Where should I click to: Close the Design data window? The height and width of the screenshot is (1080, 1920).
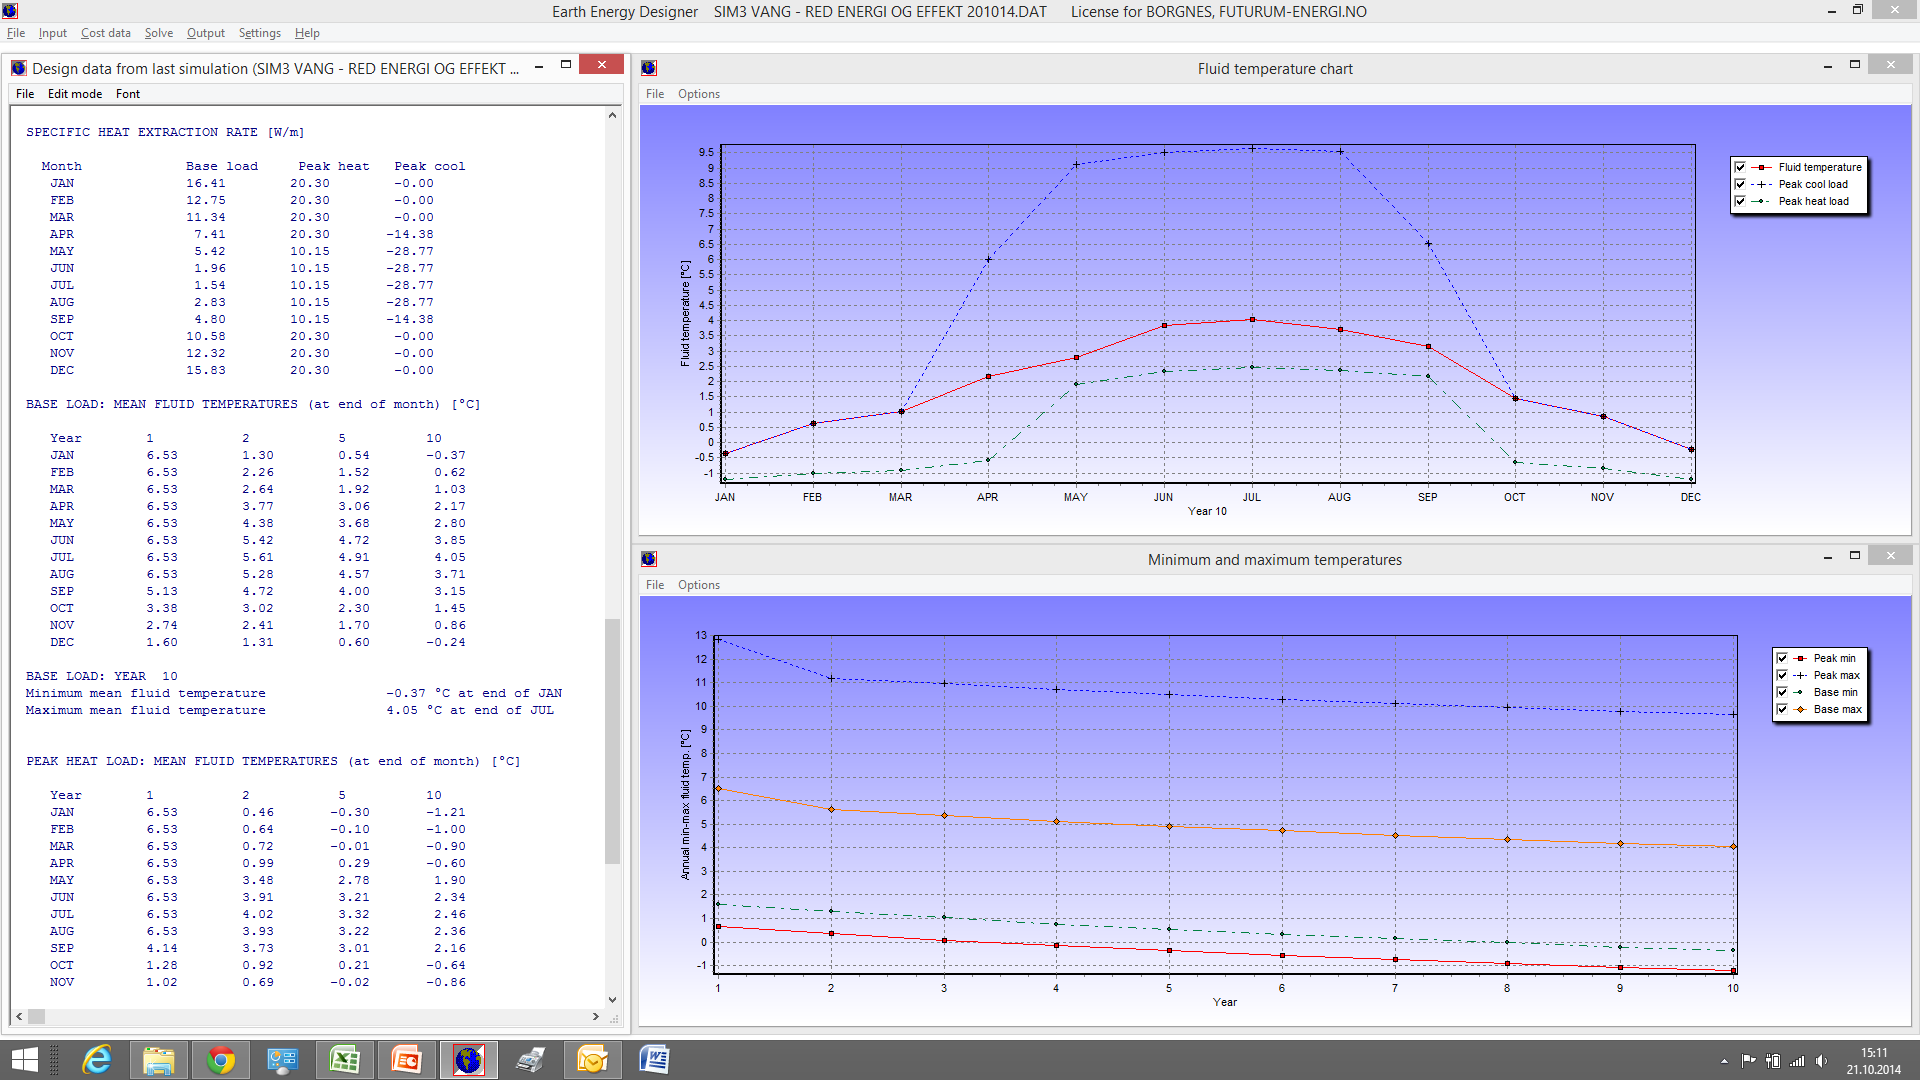(602, 65)
